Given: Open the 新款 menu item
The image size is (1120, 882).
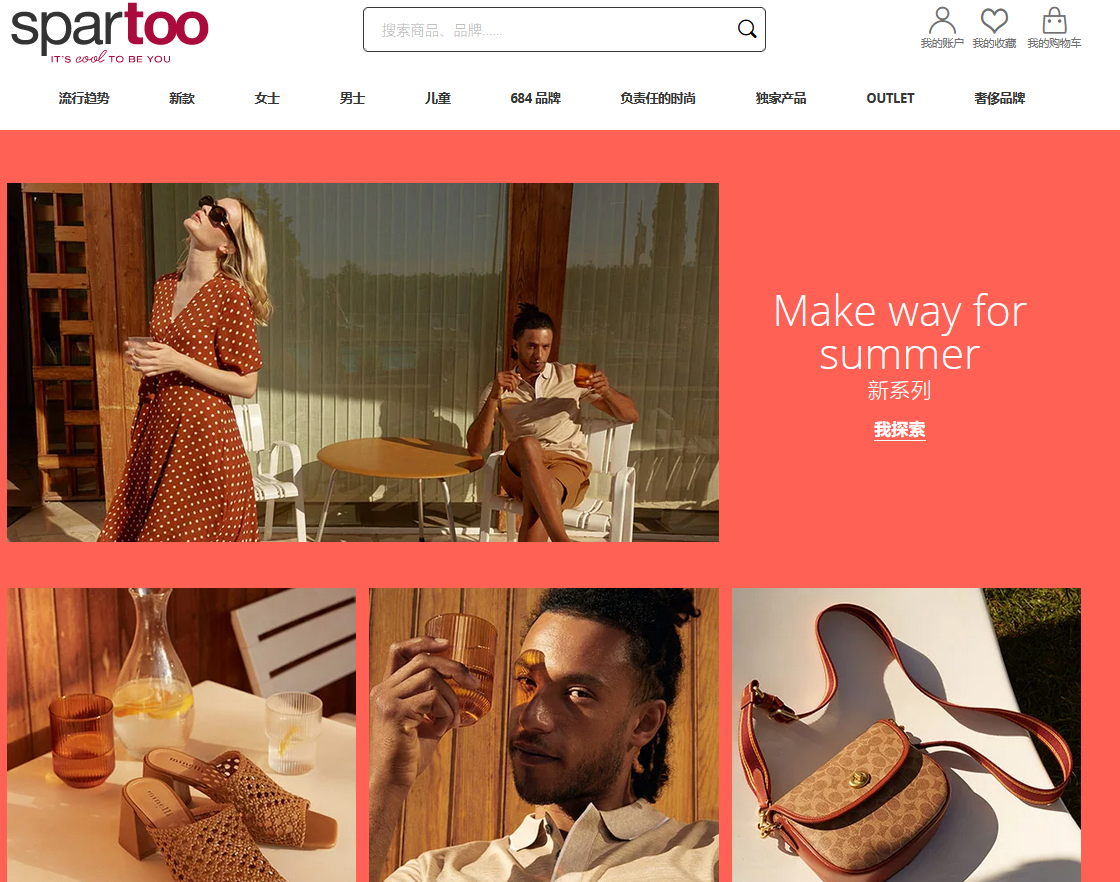Looking at the screenshot, I should 181,99.
